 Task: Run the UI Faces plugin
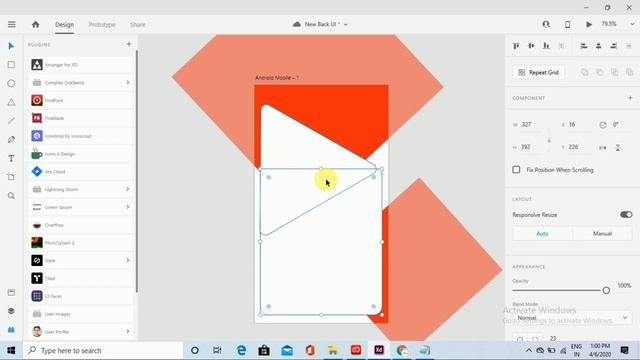click(81, 296)
